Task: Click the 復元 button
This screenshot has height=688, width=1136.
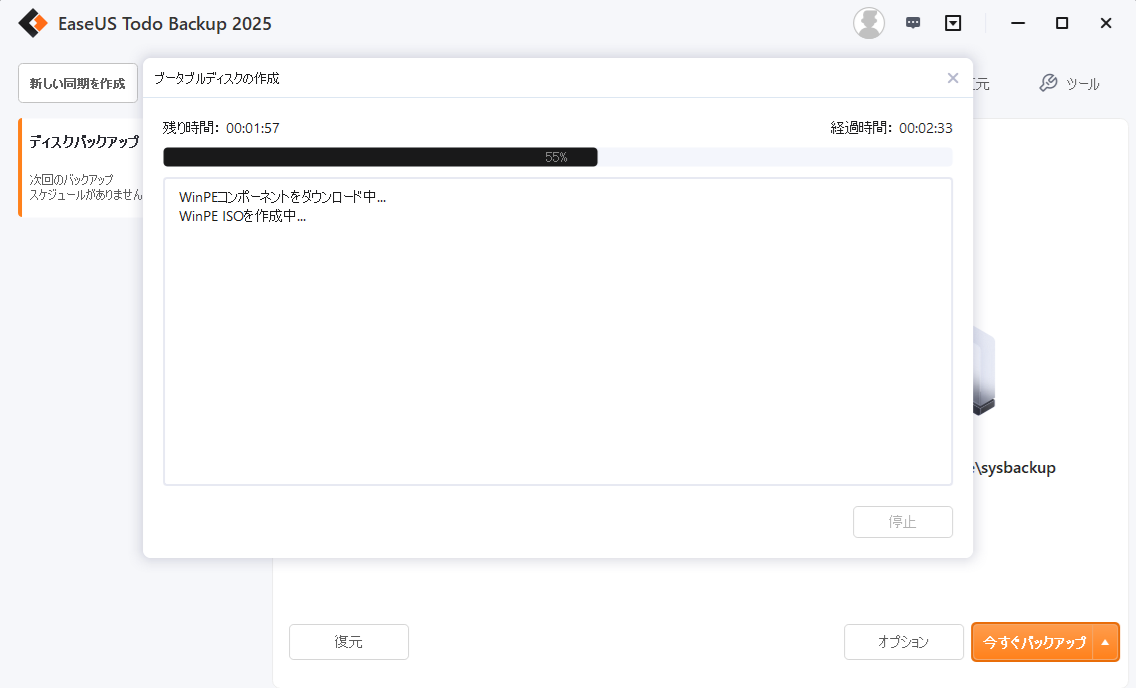Action: 348,642
